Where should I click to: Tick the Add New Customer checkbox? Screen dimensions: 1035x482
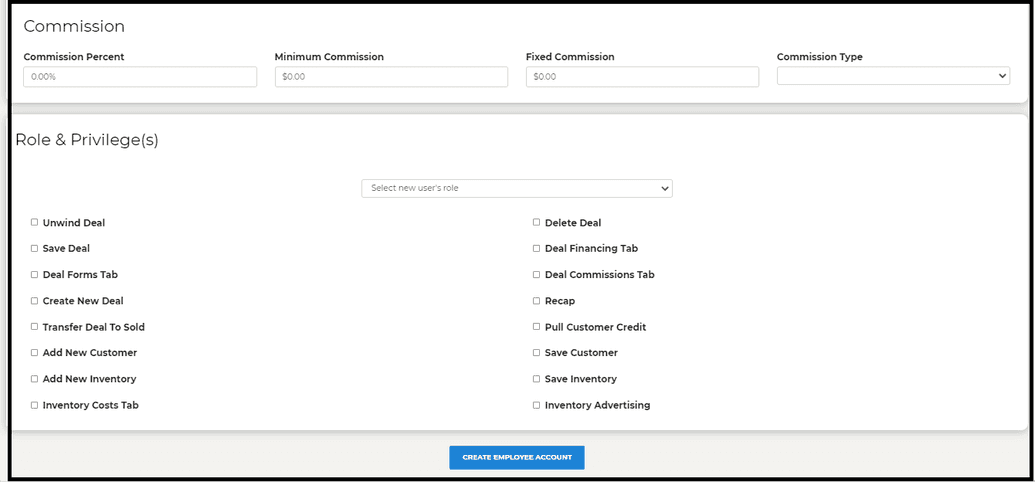[34, 353]
